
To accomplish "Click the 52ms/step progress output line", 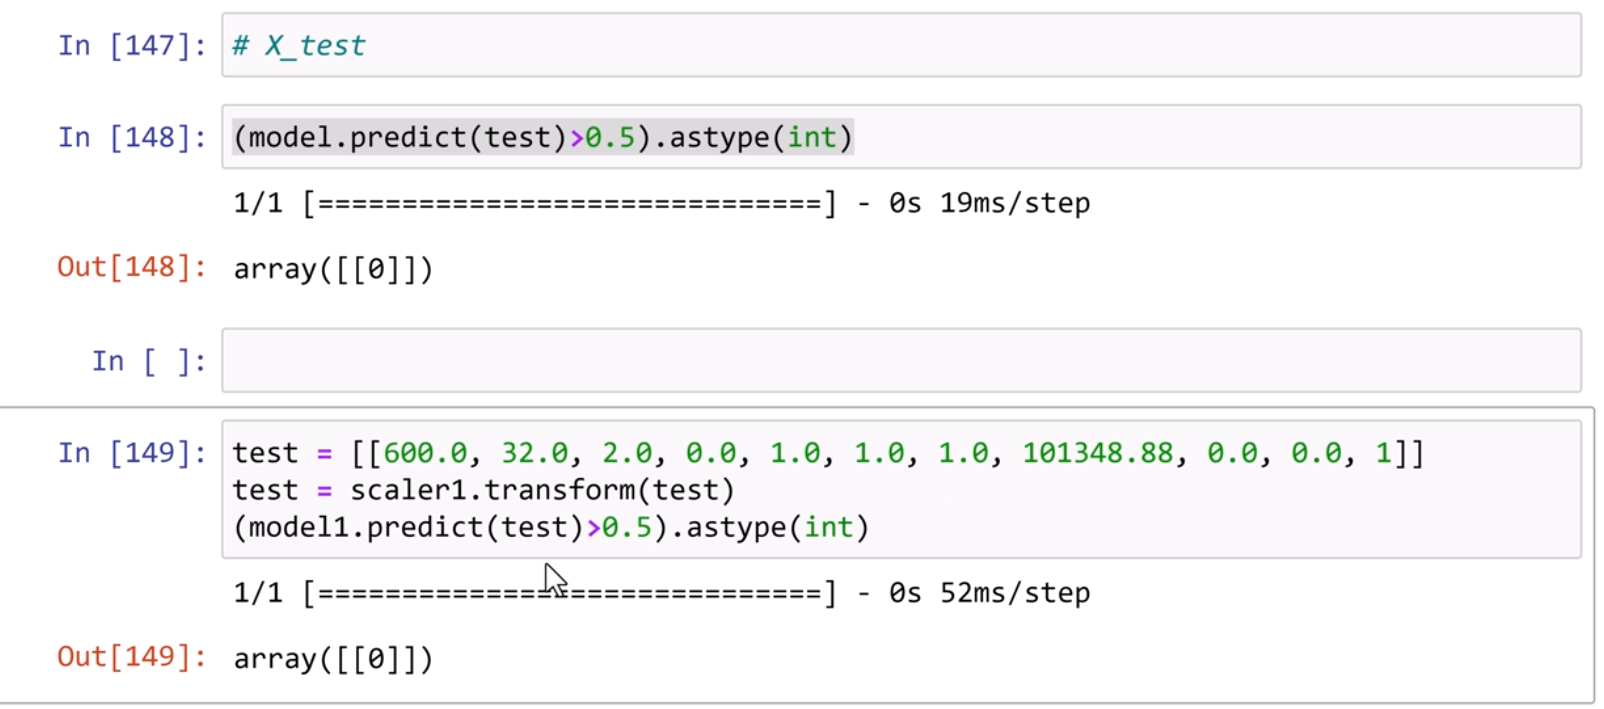I will 661,593.
